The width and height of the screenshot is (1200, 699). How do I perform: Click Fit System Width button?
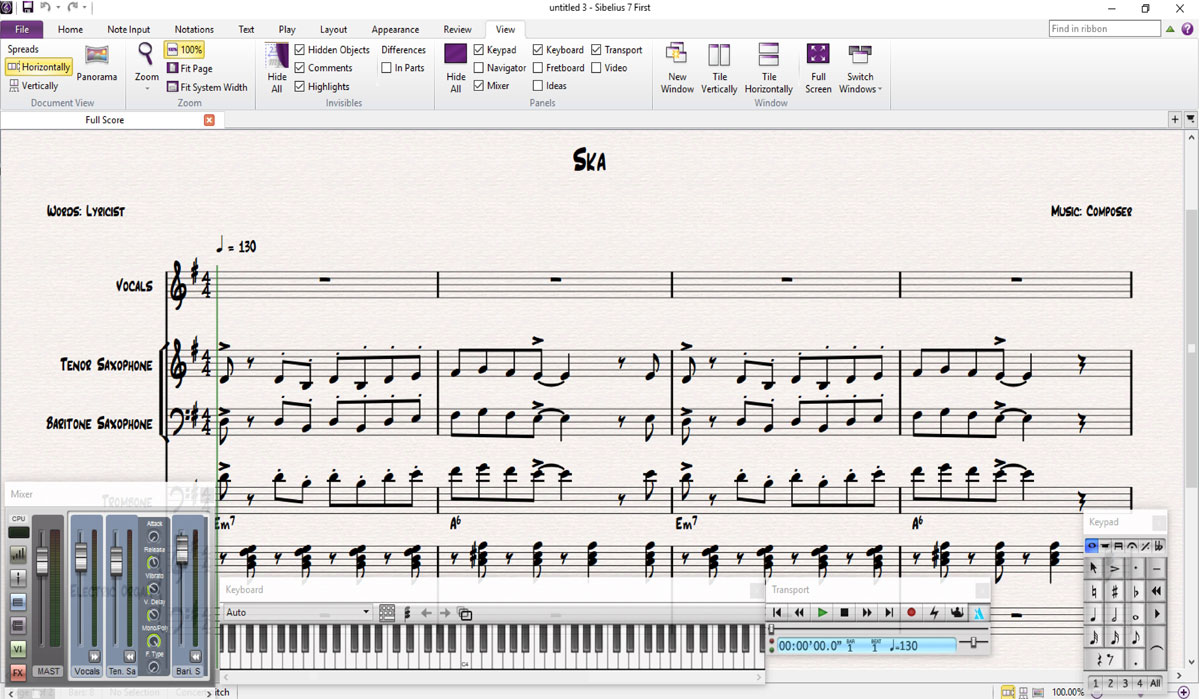tap(206, 87)
